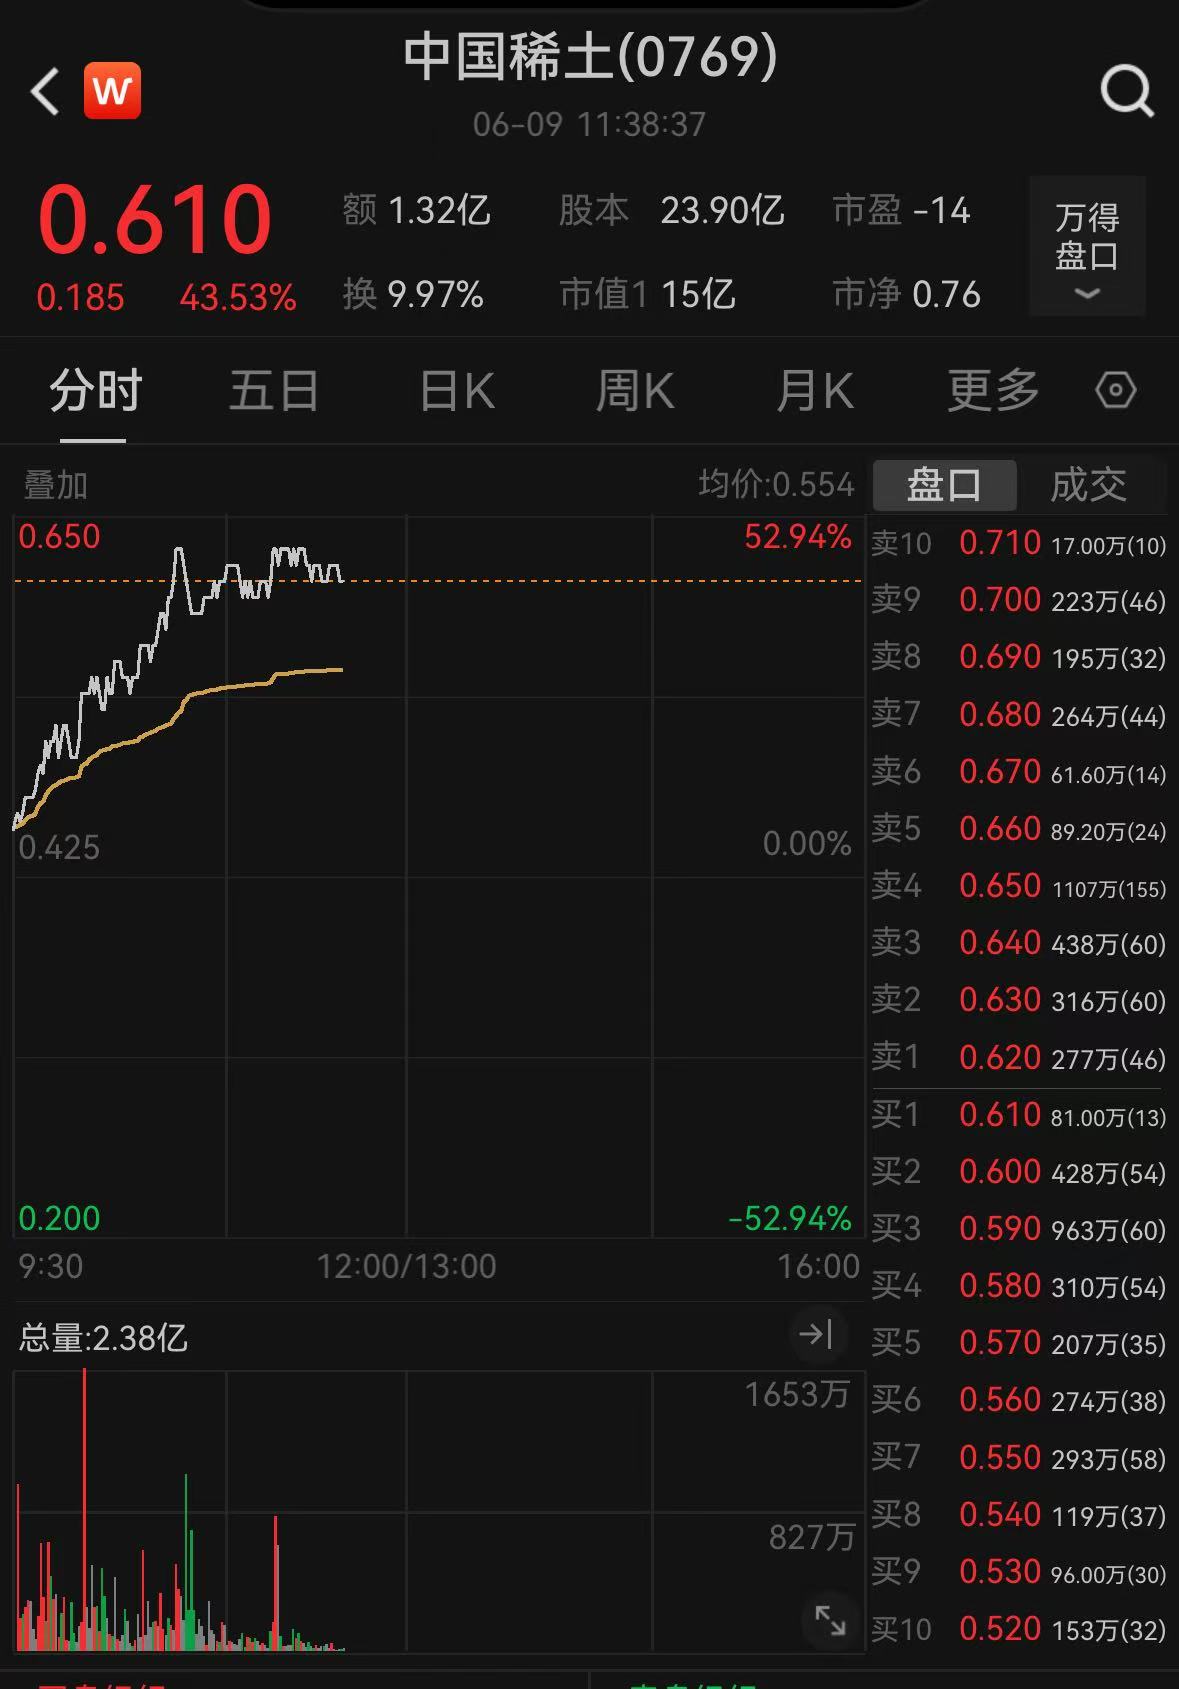The image size is (1179, 1689).
Task: Switch to the 日K tab
Action: [x=457, y=390]
